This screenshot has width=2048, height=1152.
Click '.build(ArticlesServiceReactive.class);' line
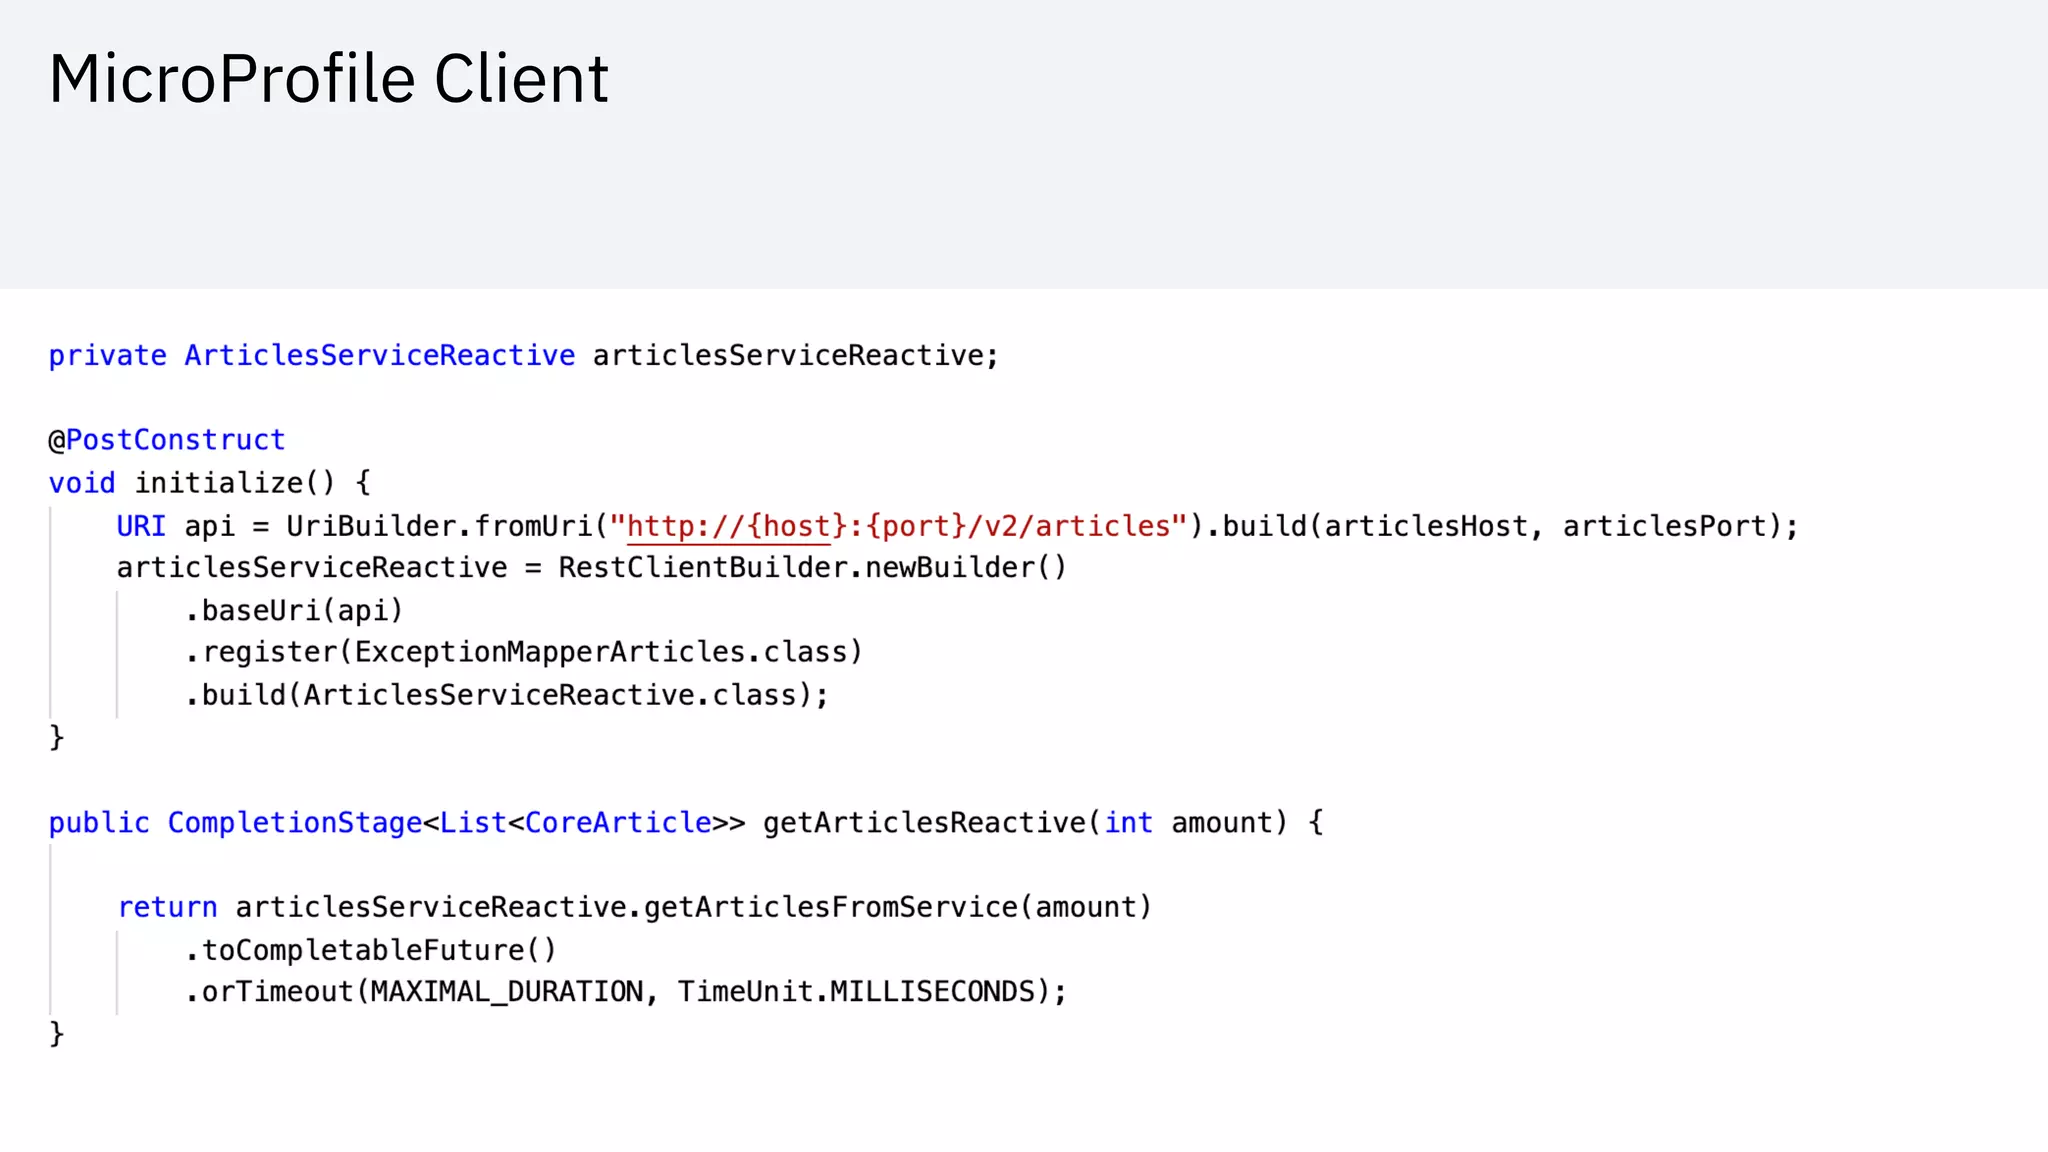coord(507,695)
